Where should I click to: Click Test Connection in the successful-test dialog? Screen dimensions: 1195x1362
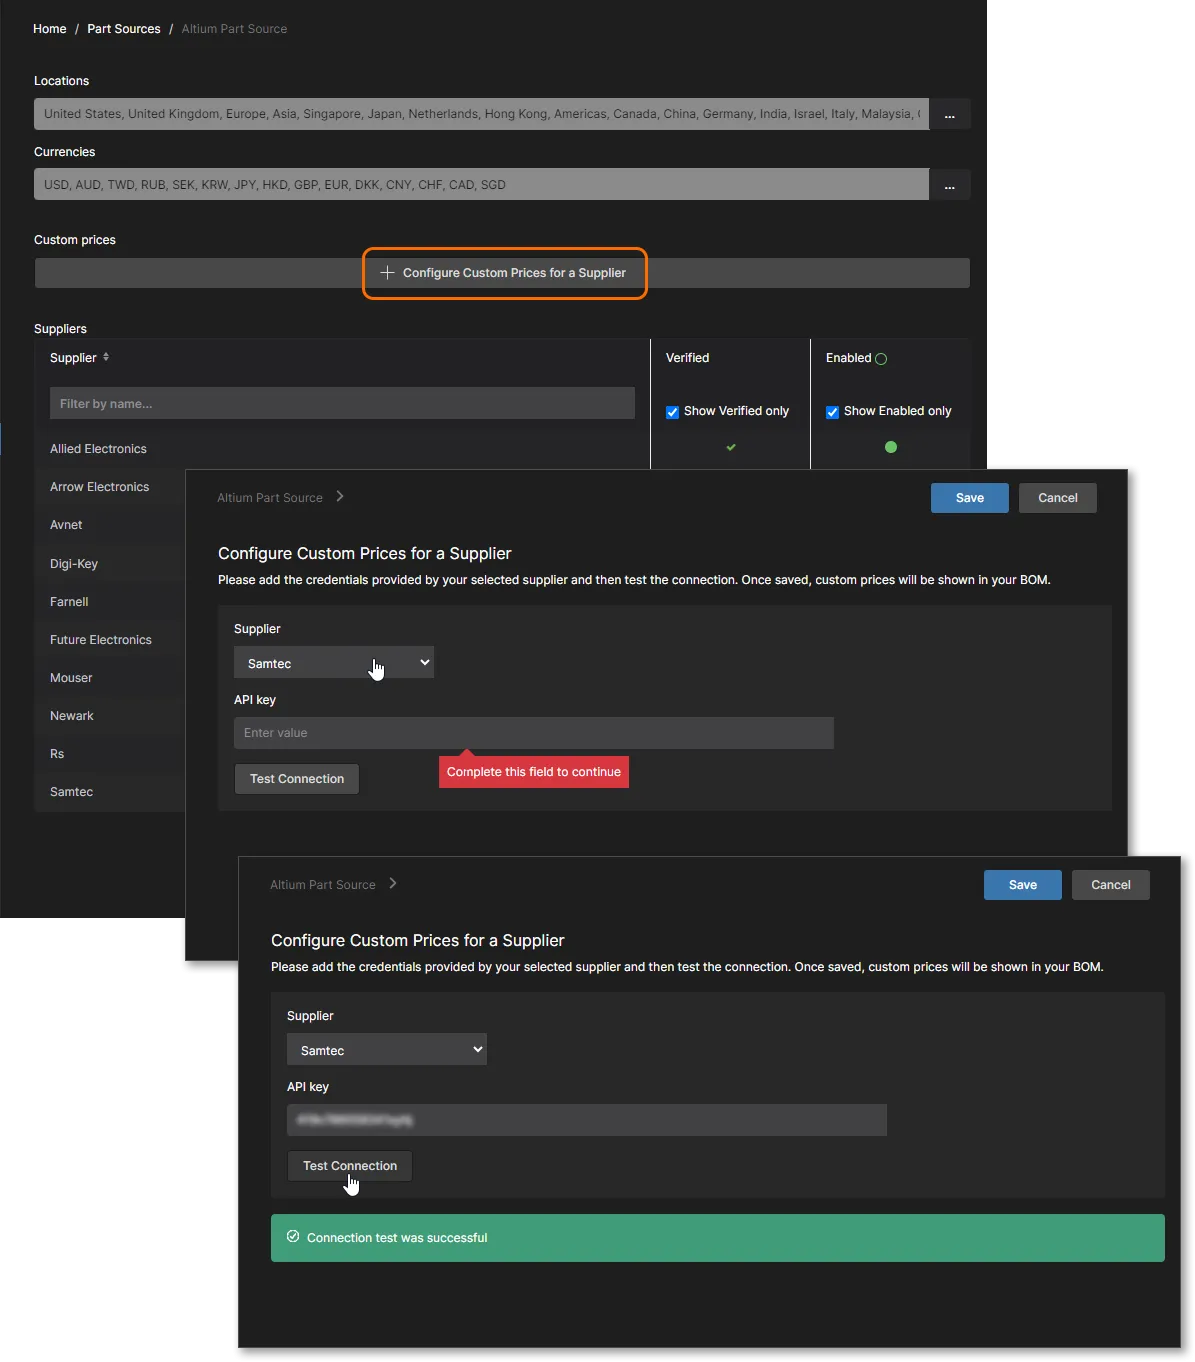[350, 1166]
